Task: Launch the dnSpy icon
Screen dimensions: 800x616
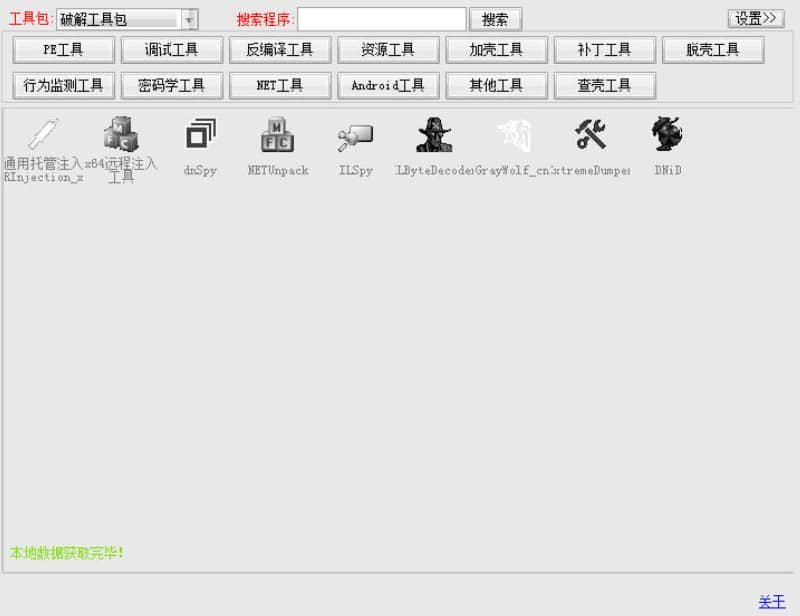Action: (x=201, y=134)
